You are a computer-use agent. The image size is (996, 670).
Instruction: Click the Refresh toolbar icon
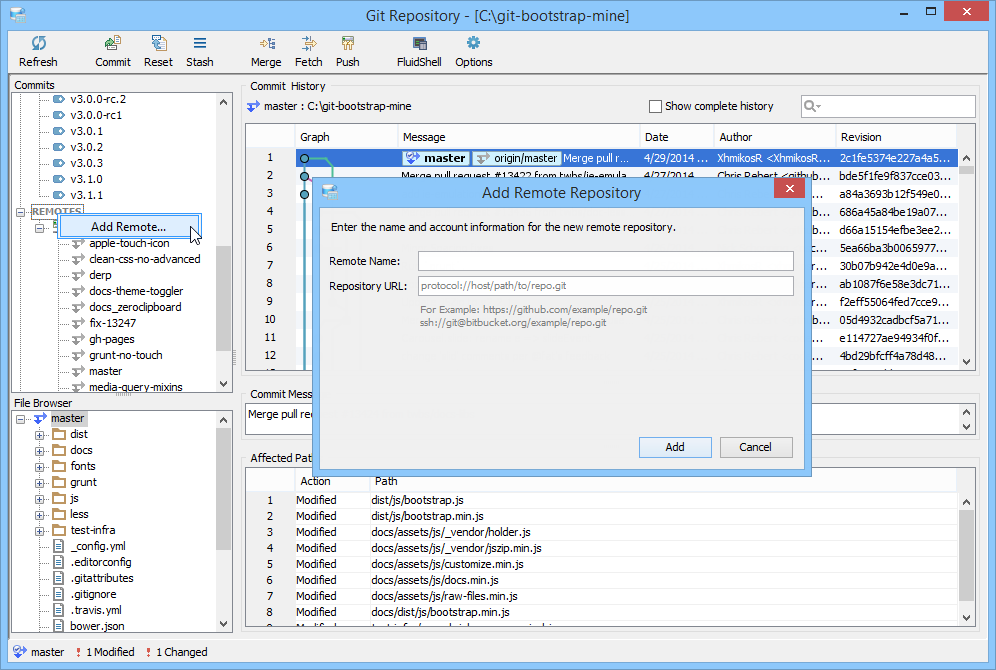(38, 43)
